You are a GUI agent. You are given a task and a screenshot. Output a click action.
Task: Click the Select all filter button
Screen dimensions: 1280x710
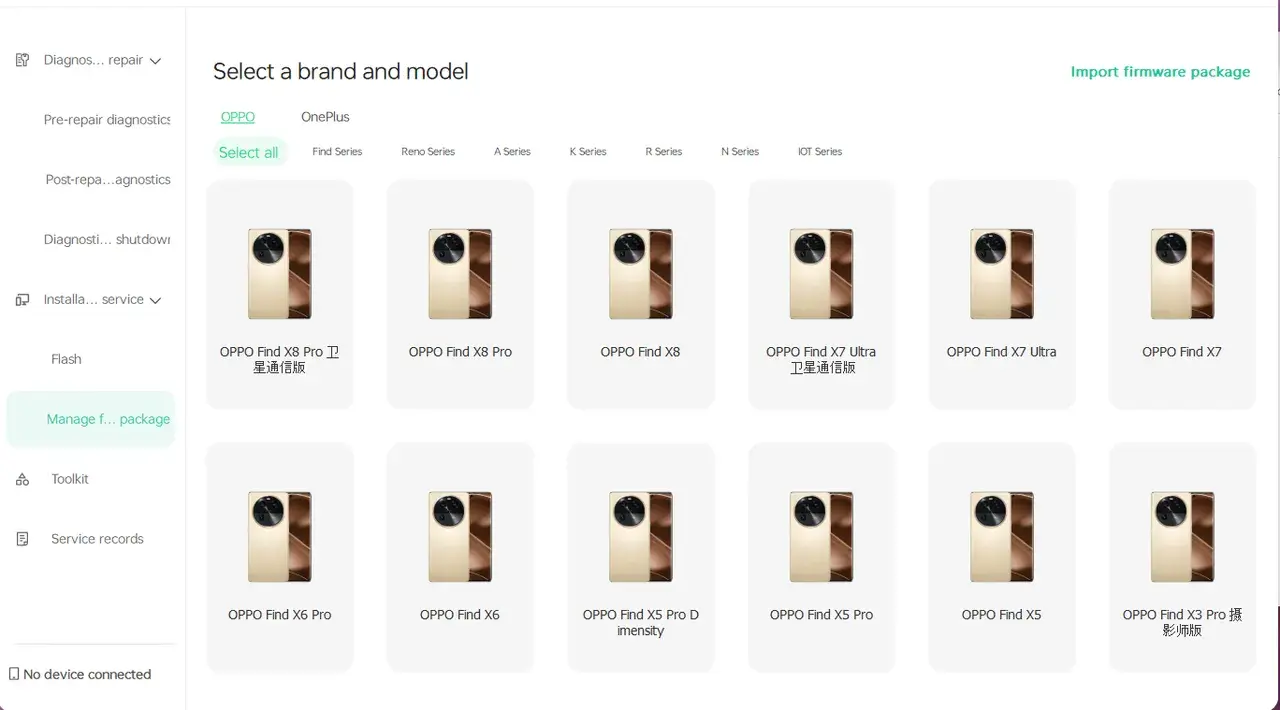click(x=248, y=152)
